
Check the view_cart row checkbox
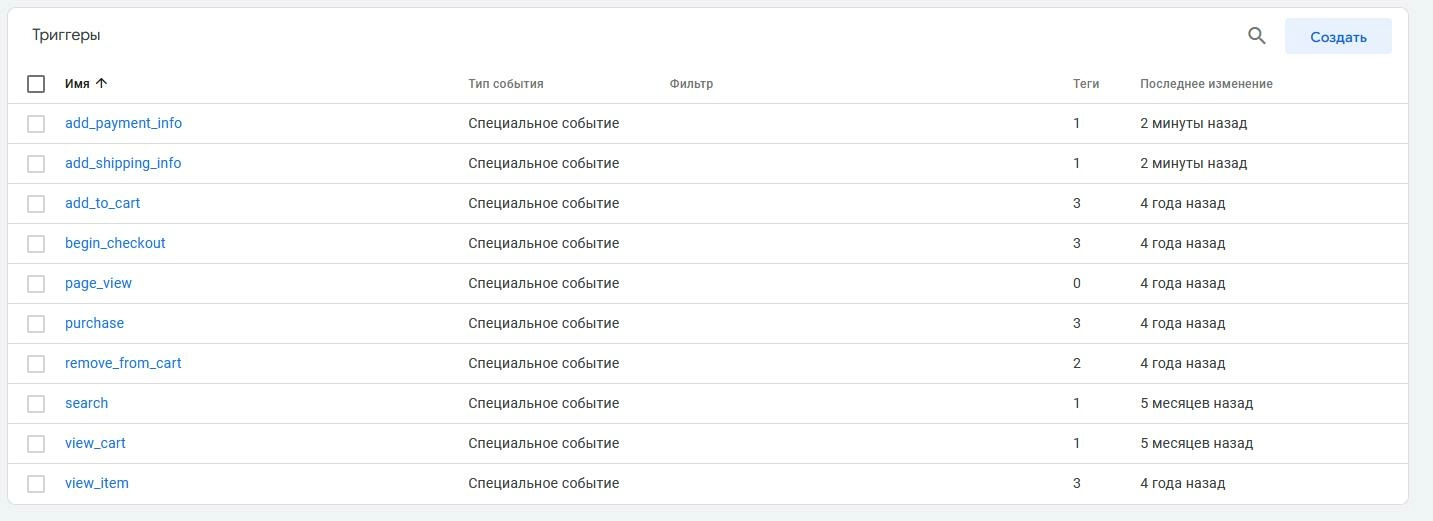tap(36, 444)
